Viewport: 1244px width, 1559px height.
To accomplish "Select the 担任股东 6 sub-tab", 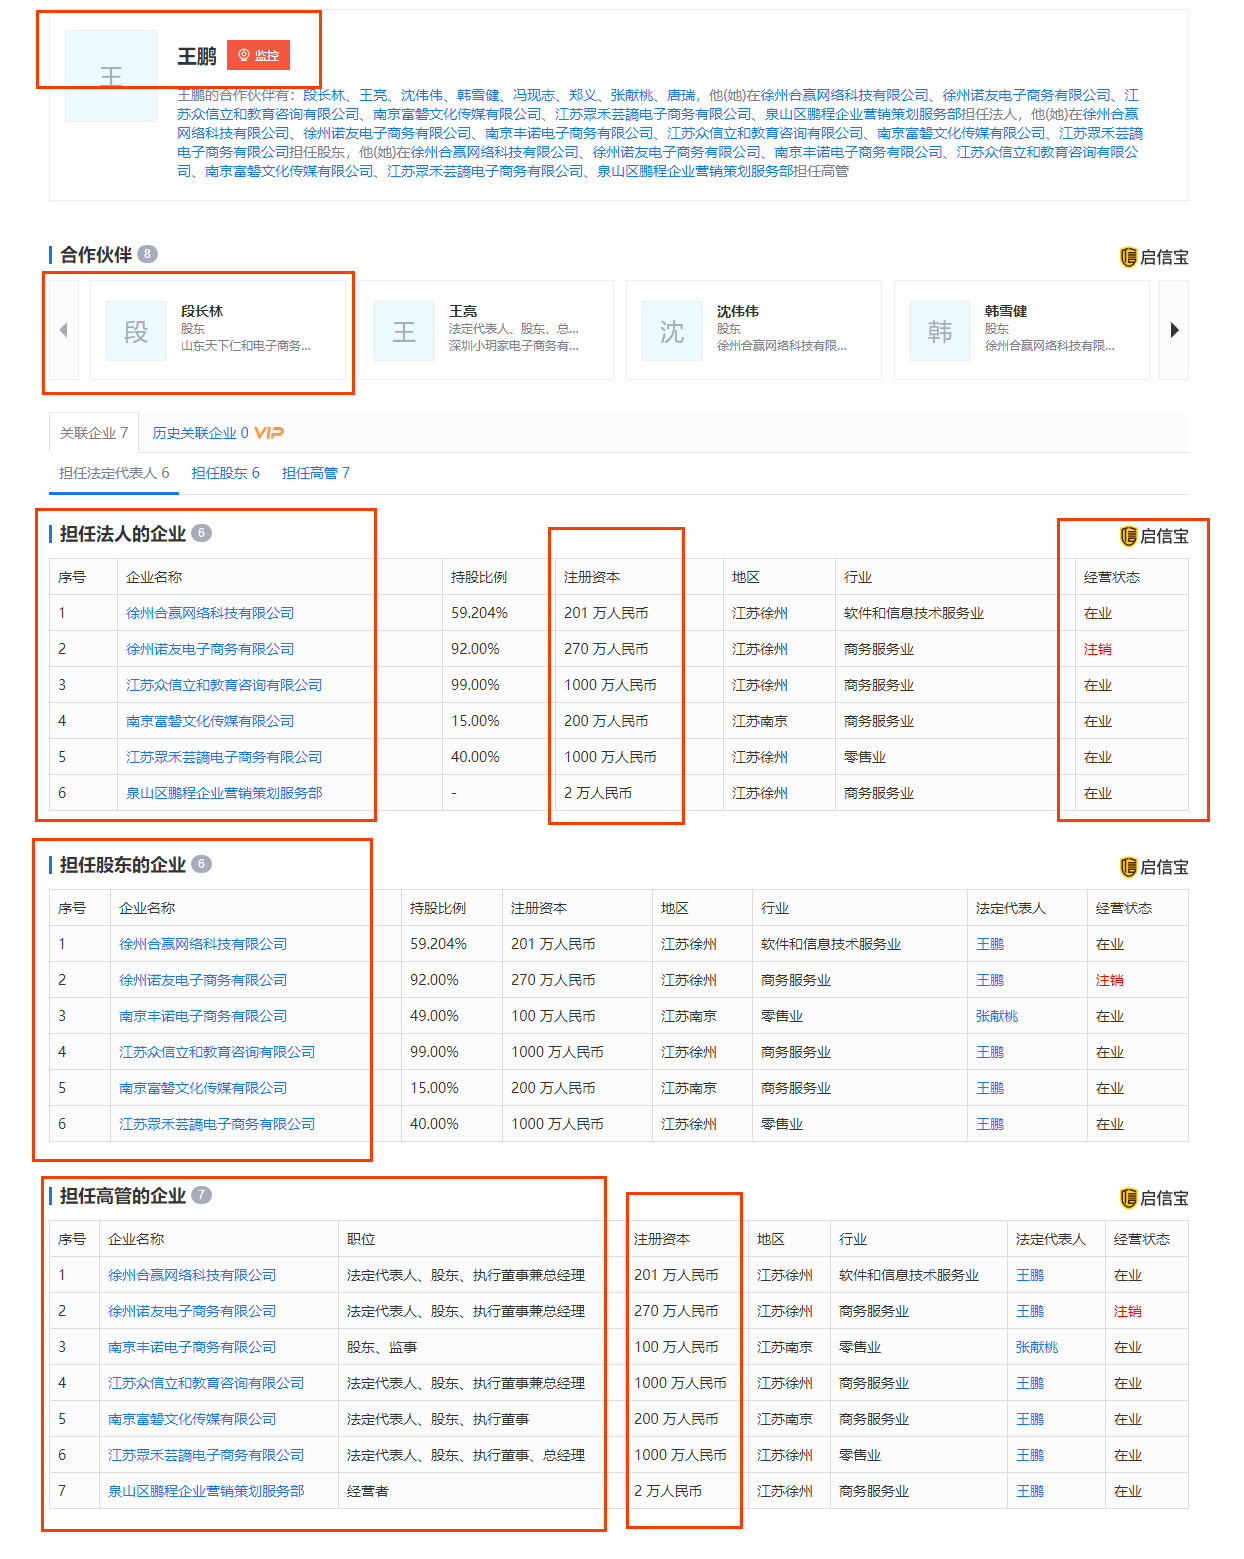I will 226,473.
